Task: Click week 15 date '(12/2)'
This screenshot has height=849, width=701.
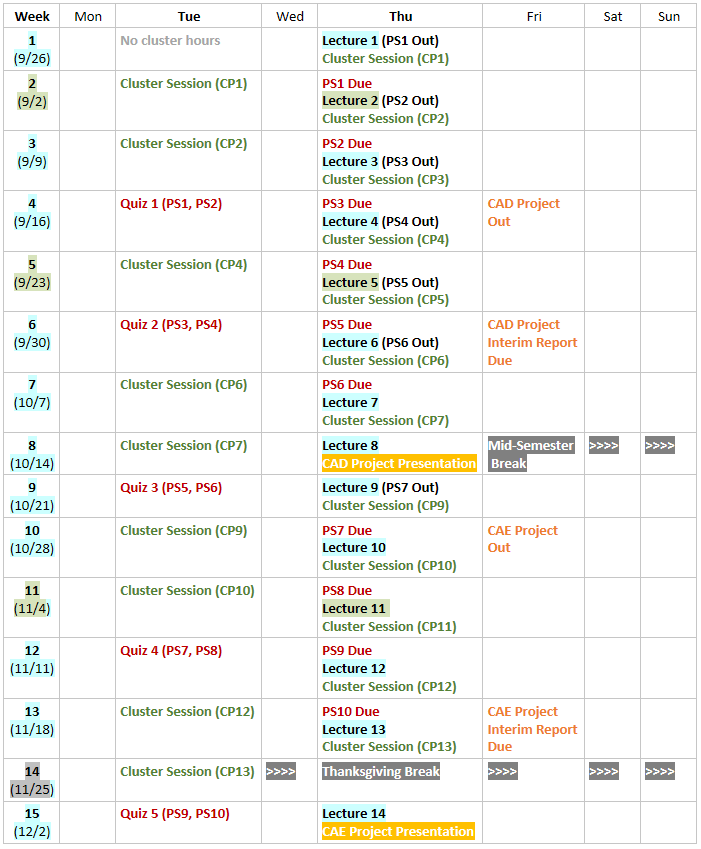Action: 32,831
